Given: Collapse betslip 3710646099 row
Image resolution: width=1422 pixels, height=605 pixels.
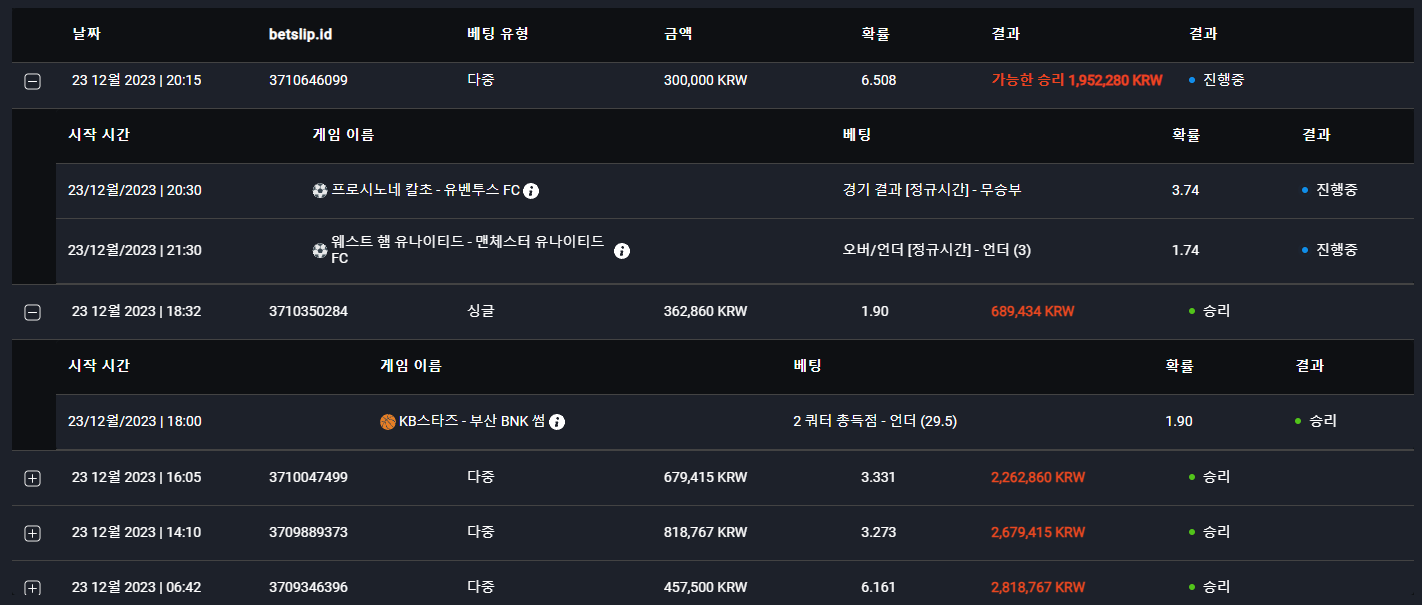Looking at the screenshot, I should coord(32,82).
